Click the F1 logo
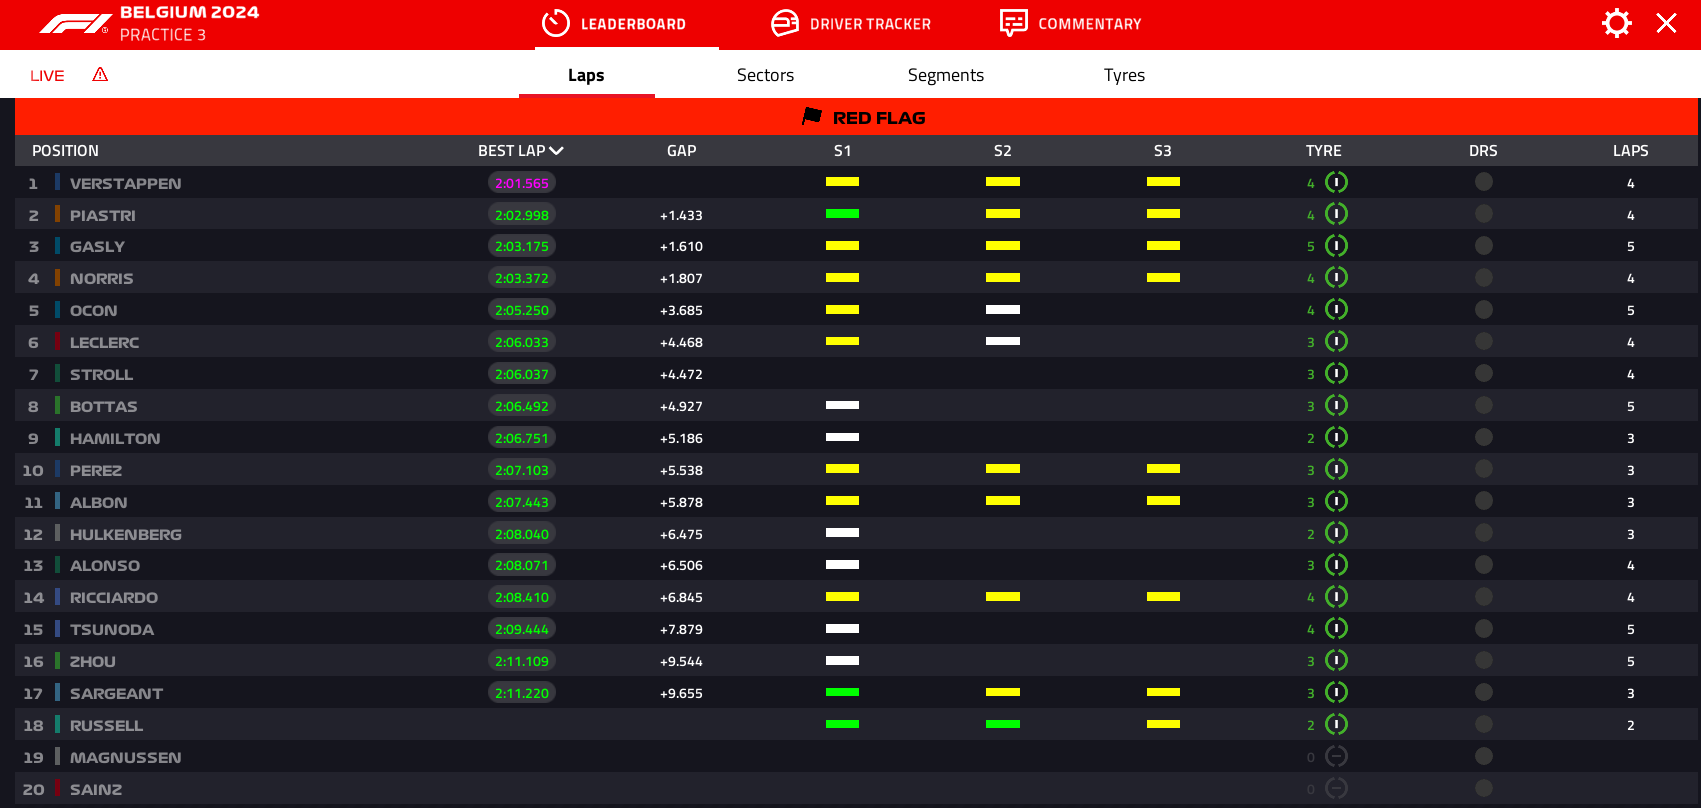The height and width of the screenshot is (808, 1701). pos(74,24)
